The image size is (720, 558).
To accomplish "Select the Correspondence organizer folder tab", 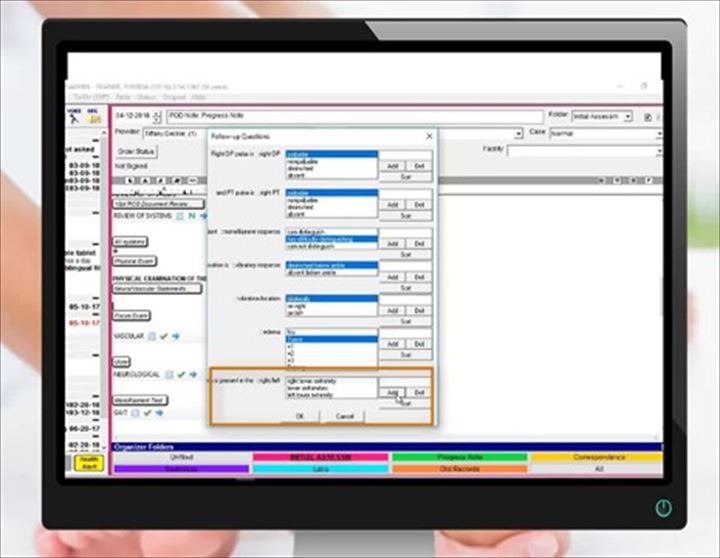I will click(x=596, y=457).
